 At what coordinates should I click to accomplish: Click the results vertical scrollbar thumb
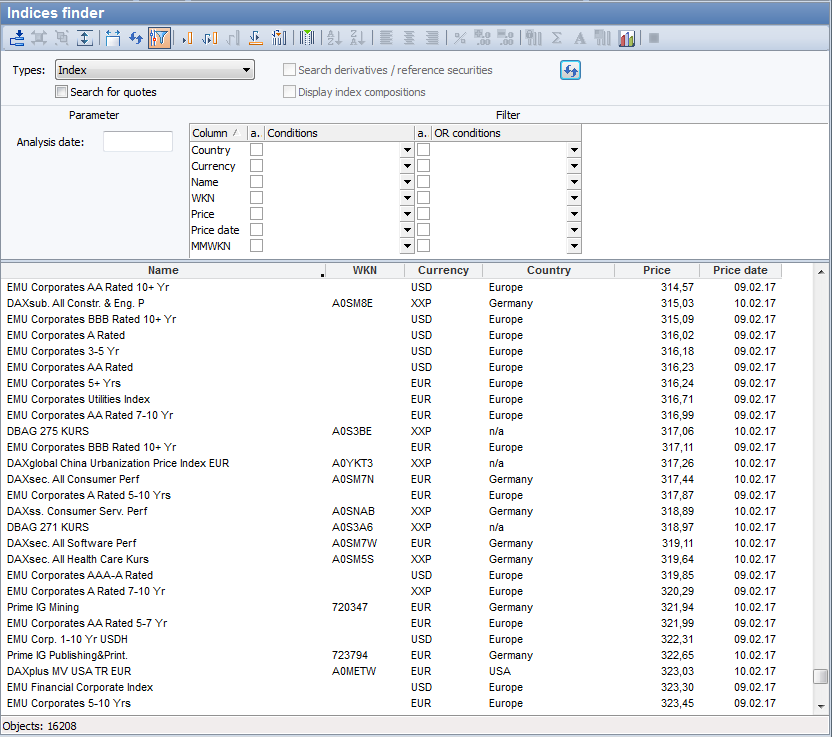pos(820,677)
